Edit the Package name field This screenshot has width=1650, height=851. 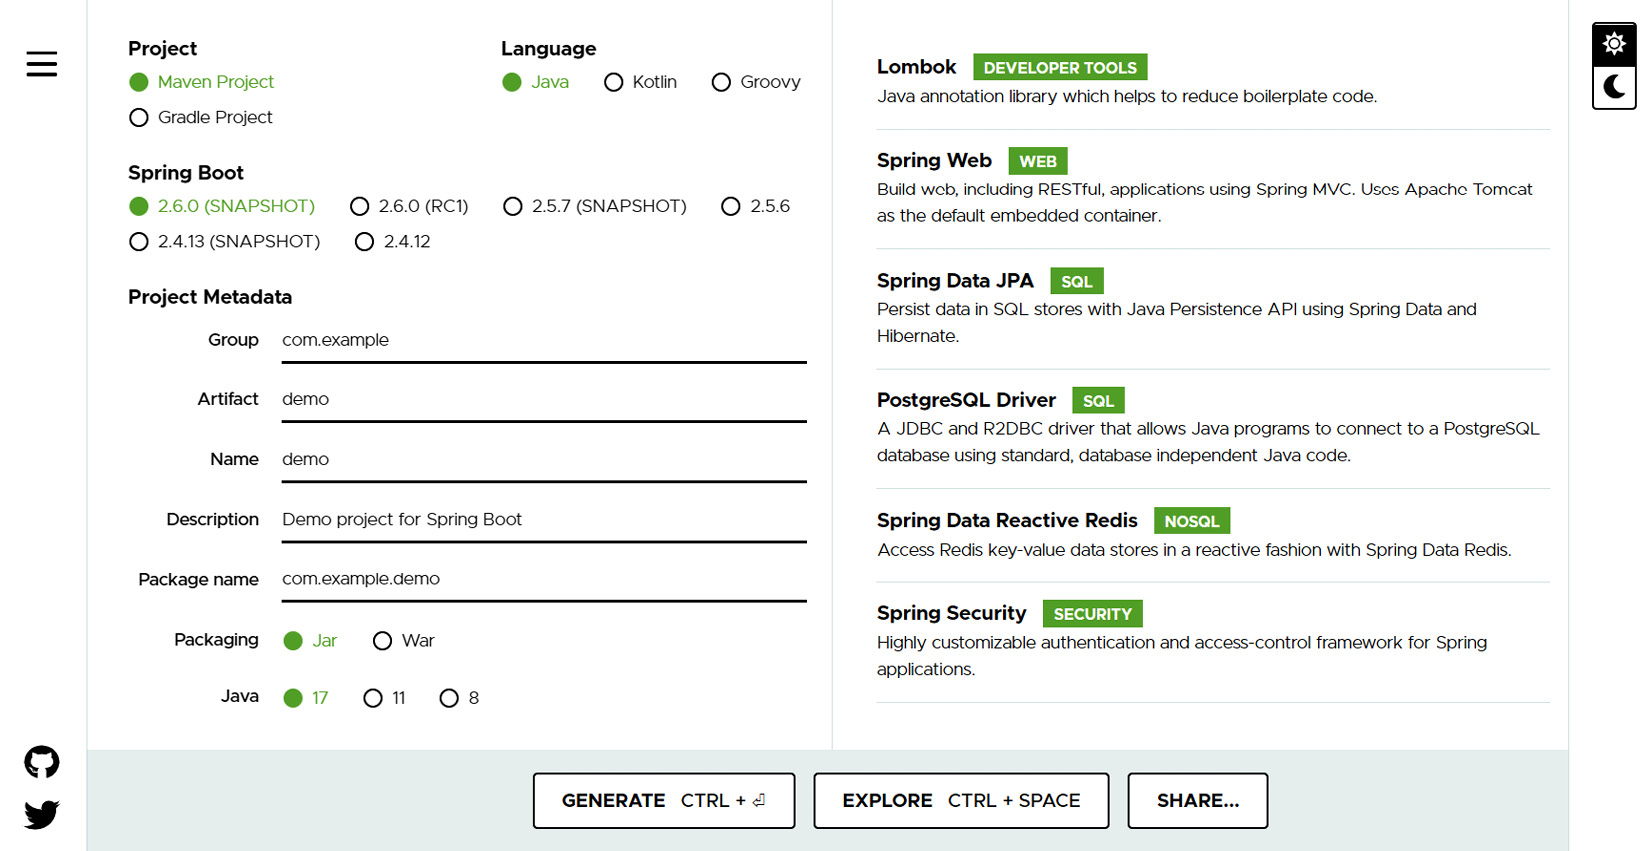pyautogui.click(x=544, y=579)
